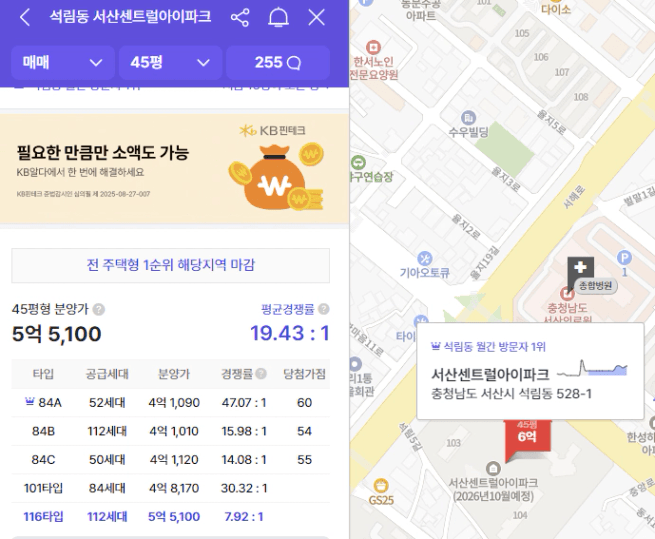Select the 101타입 row in table
This screenshot has width=655, height=539.
[x=170, y=488]
